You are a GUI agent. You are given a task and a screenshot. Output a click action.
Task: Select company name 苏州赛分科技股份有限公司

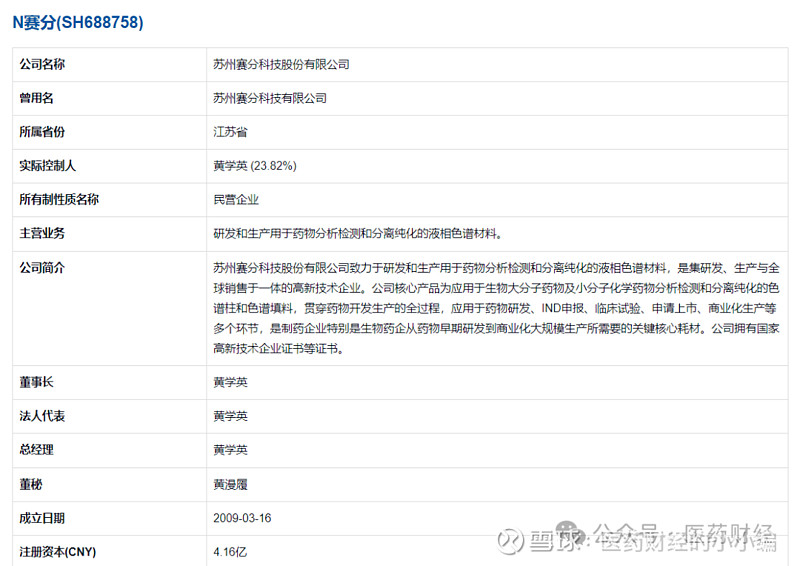tap(281, 64)
